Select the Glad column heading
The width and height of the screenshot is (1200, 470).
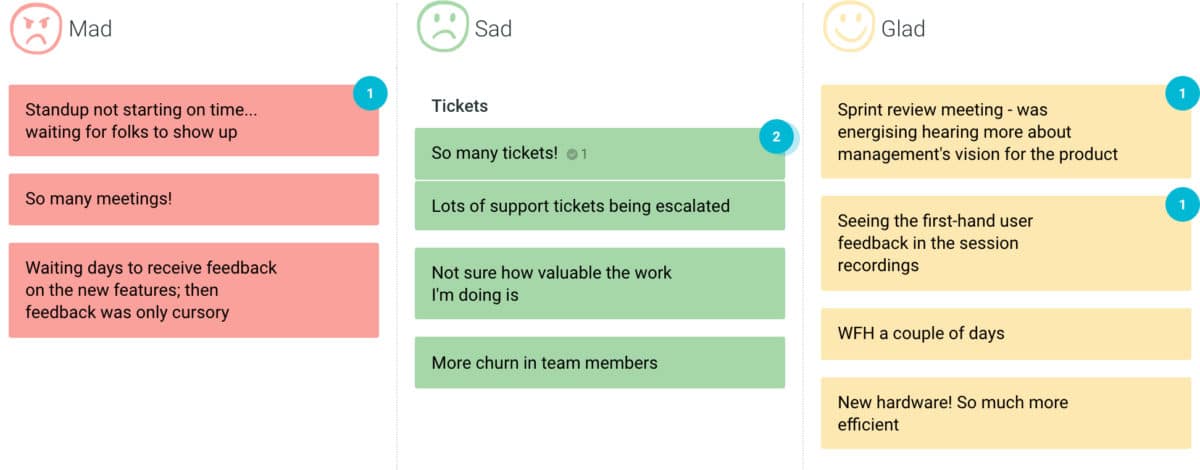coord(902,29)
